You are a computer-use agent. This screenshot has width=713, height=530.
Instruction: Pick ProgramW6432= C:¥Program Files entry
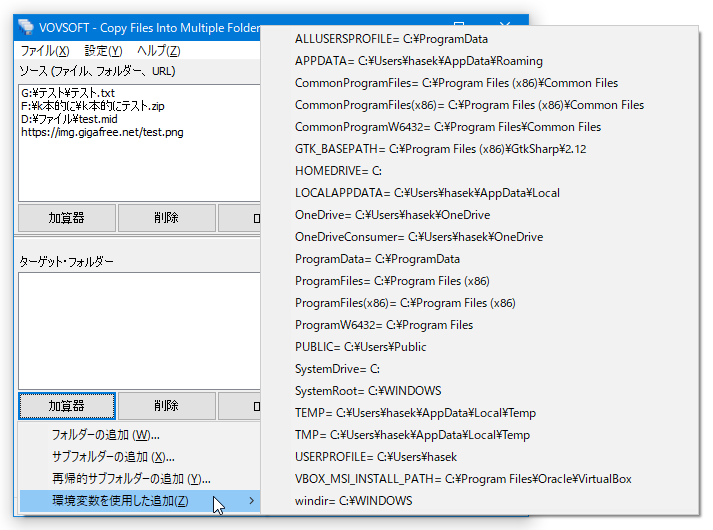[x=480, y=325]
